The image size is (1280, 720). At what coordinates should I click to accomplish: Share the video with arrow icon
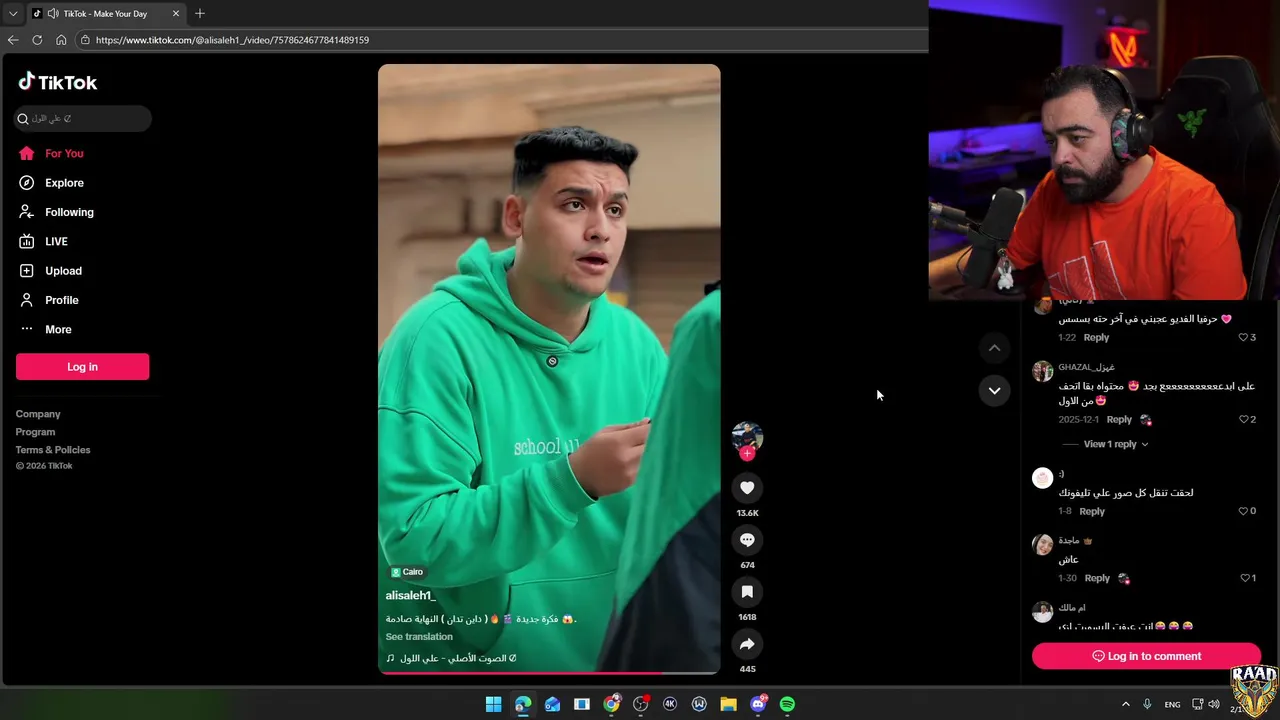click(747, 644)
